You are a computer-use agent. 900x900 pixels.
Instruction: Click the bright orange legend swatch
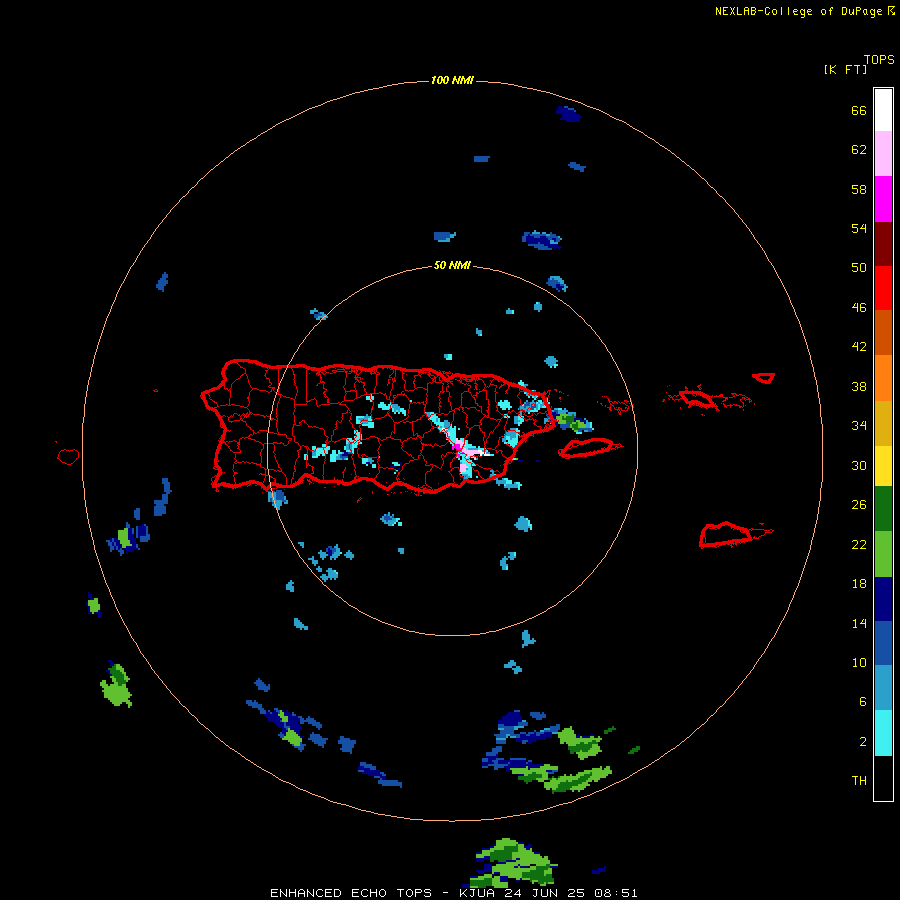(x=883, y=378)
